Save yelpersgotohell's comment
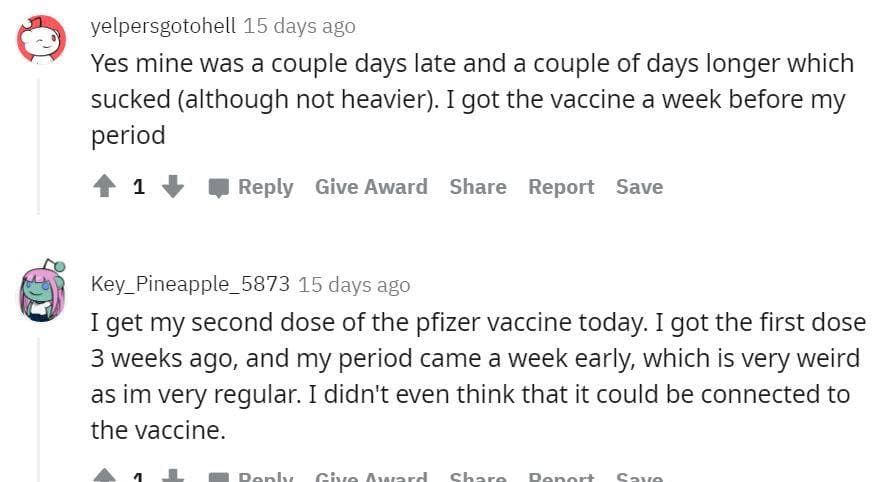892x482 pixels. (639, 187)
